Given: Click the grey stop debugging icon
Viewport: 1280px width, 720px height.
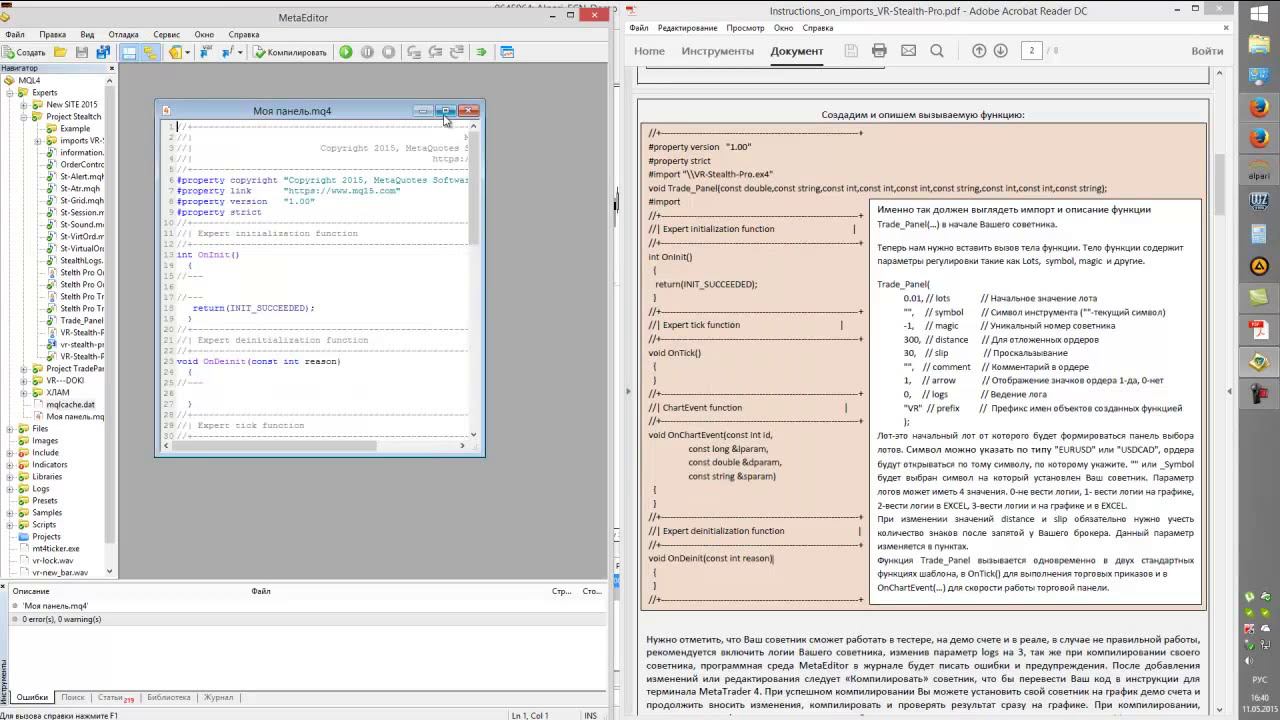Looking at the screenshot, I should coord(388,52).
